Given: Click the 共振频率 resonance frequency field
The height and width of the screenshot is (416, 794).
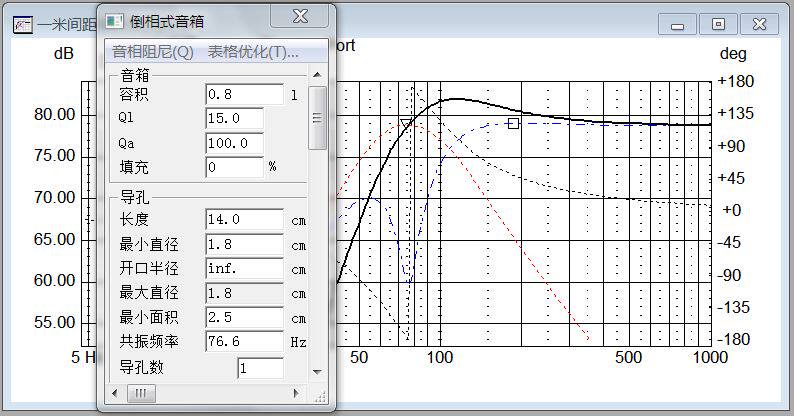Looking at the screenshot, I should pos(244,342).
